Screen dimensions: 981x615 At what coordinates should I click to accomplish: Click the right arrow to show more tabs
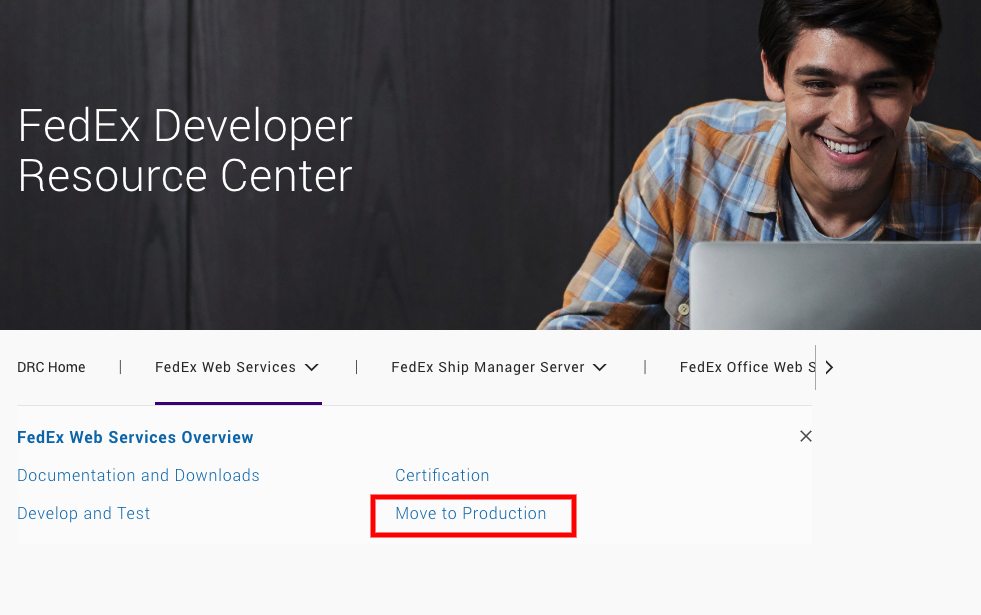click(x=829, y=367)
